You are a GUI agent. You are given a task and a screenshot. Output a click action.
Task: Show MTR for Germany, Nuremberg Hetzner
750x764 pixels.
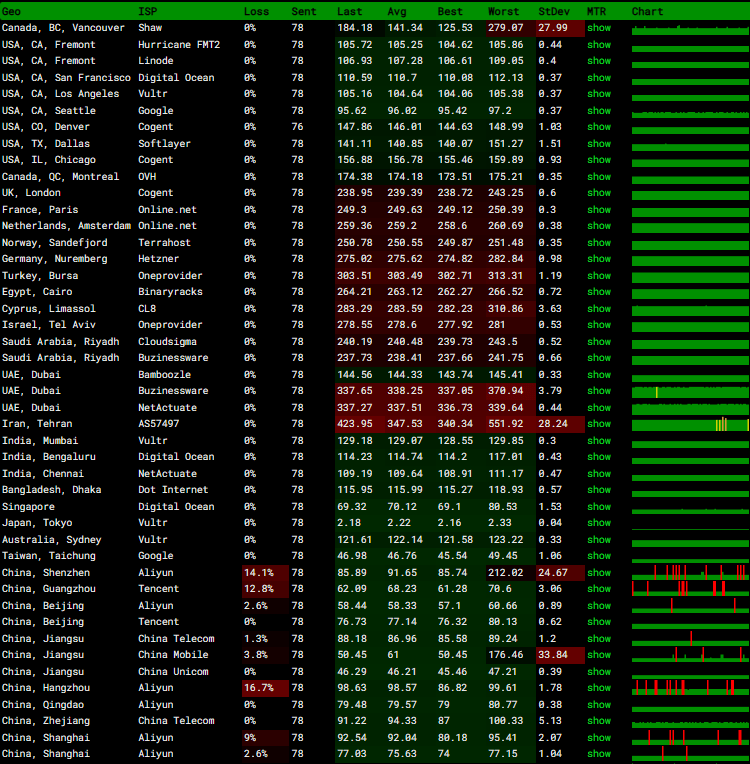pyautogui.click(x=599, y=259)
